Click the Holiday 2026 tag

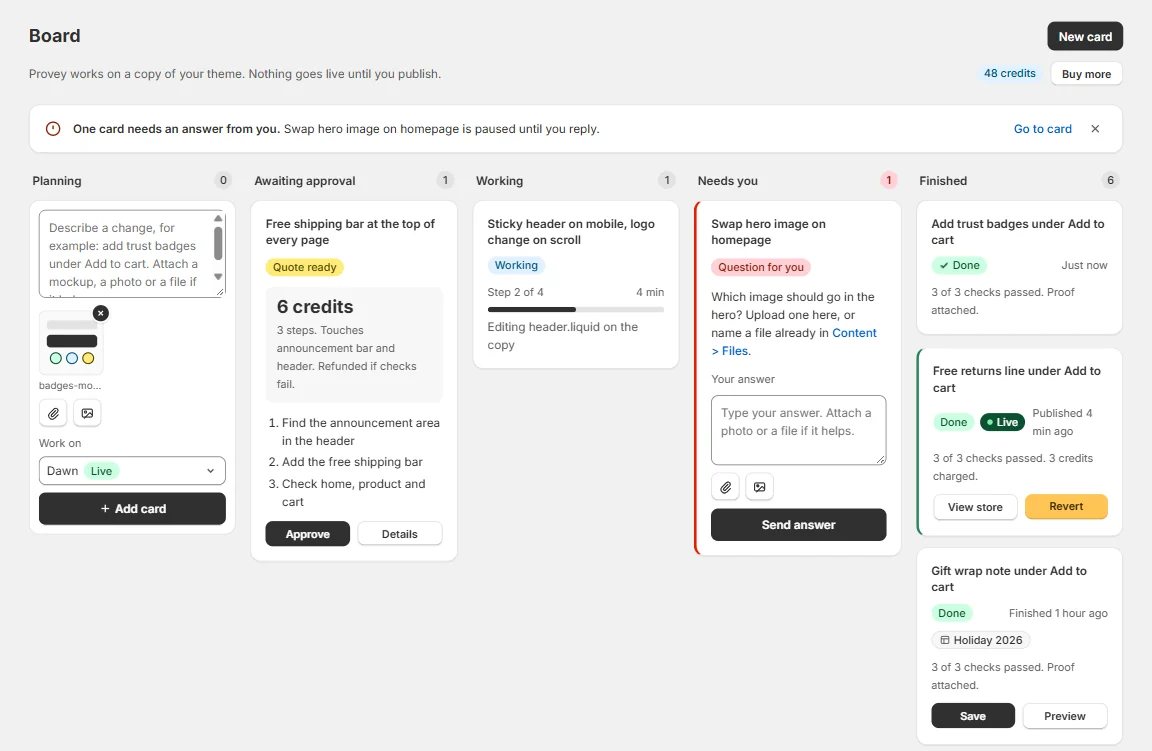(x=981, y=640)
